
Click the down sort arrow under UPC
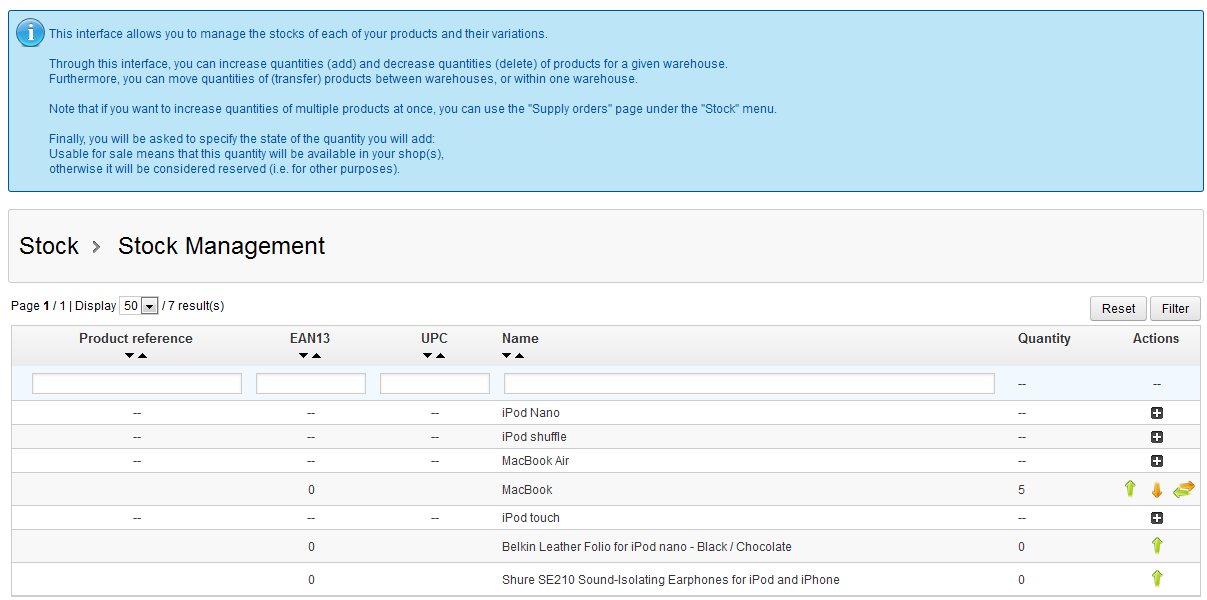coord(428,356)
